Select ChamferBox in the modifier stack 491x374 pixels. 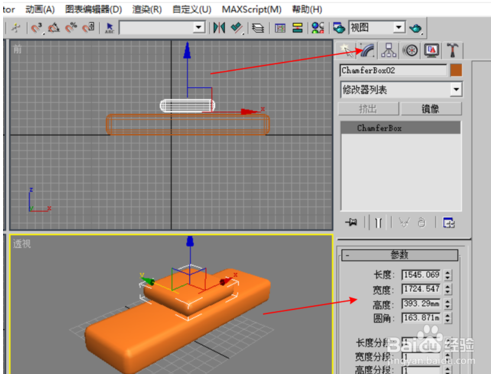(400, 128)
